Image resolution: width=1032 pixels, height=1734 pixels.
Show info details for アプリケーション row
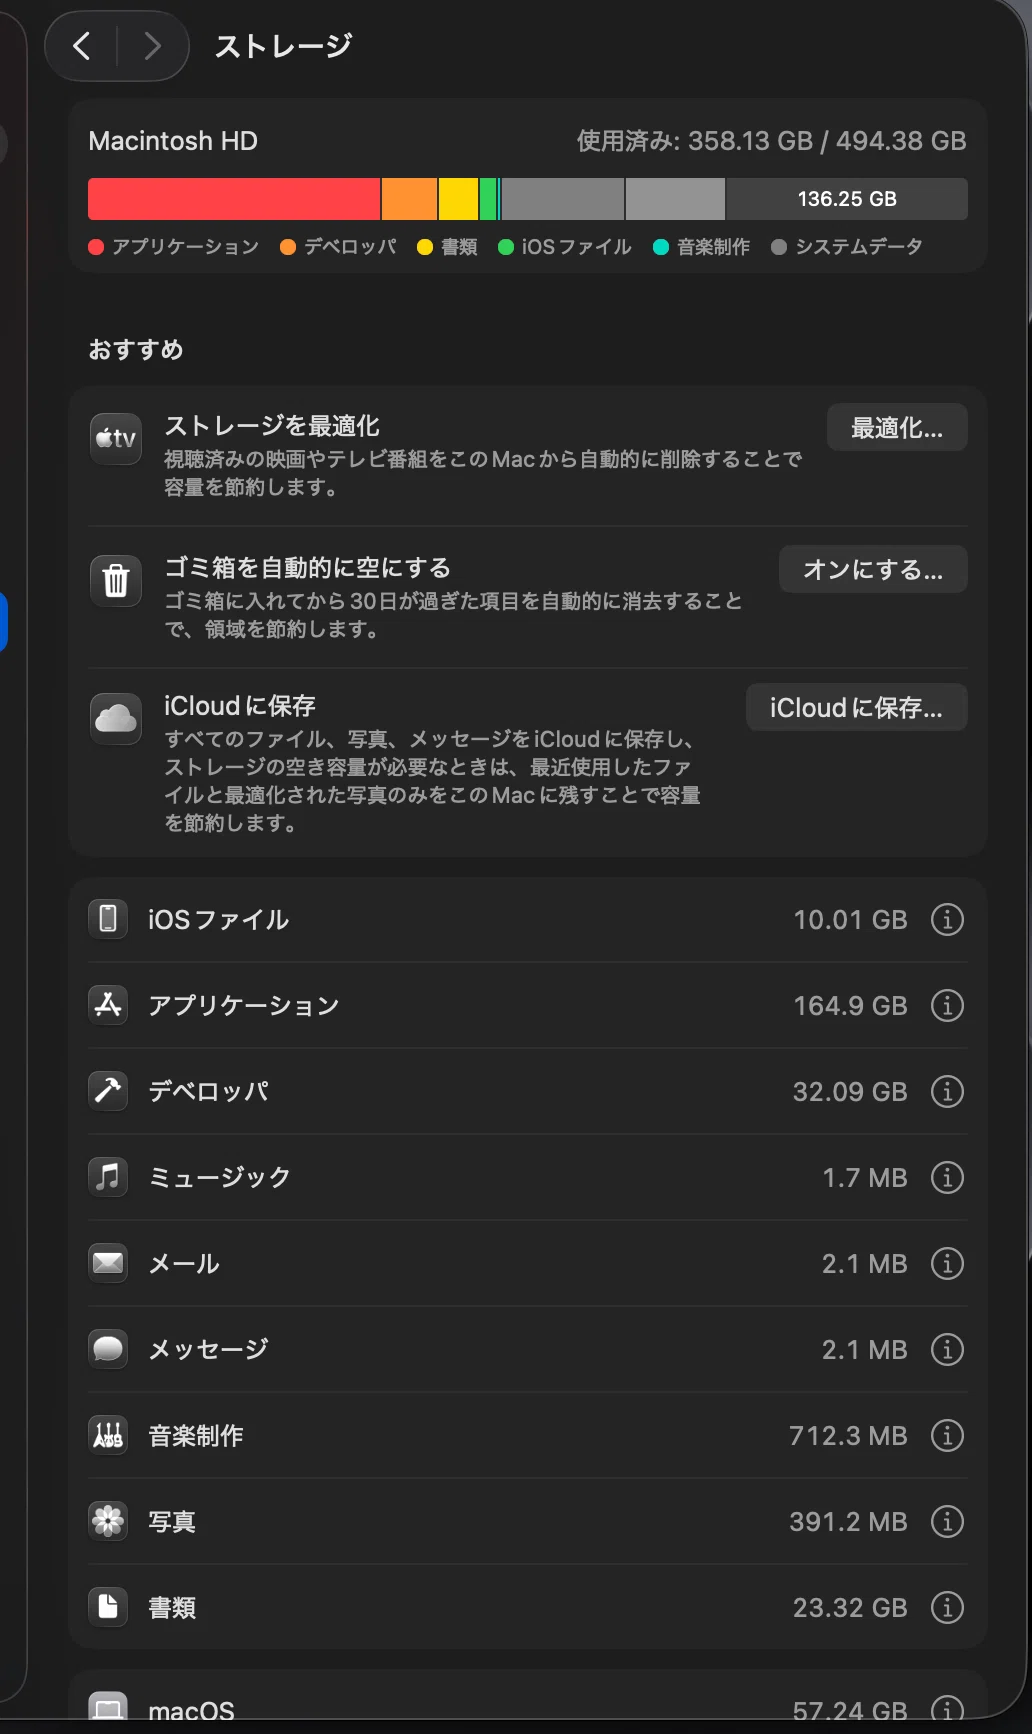(x=947, y=1005)
